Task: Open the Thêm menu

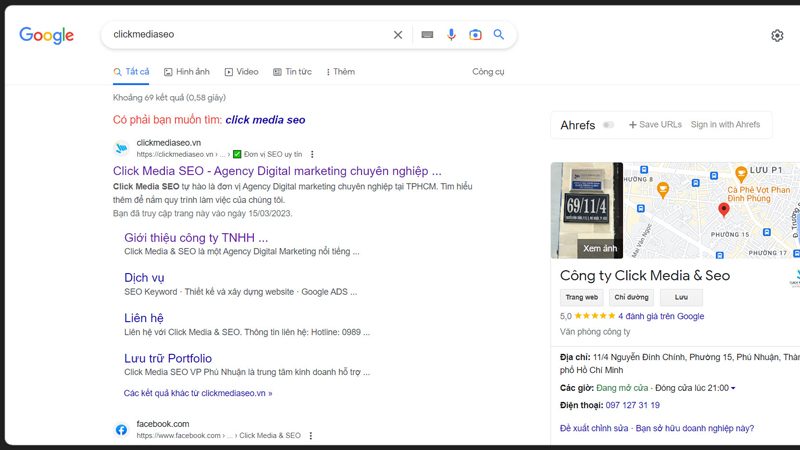Action: pos(340,72)
